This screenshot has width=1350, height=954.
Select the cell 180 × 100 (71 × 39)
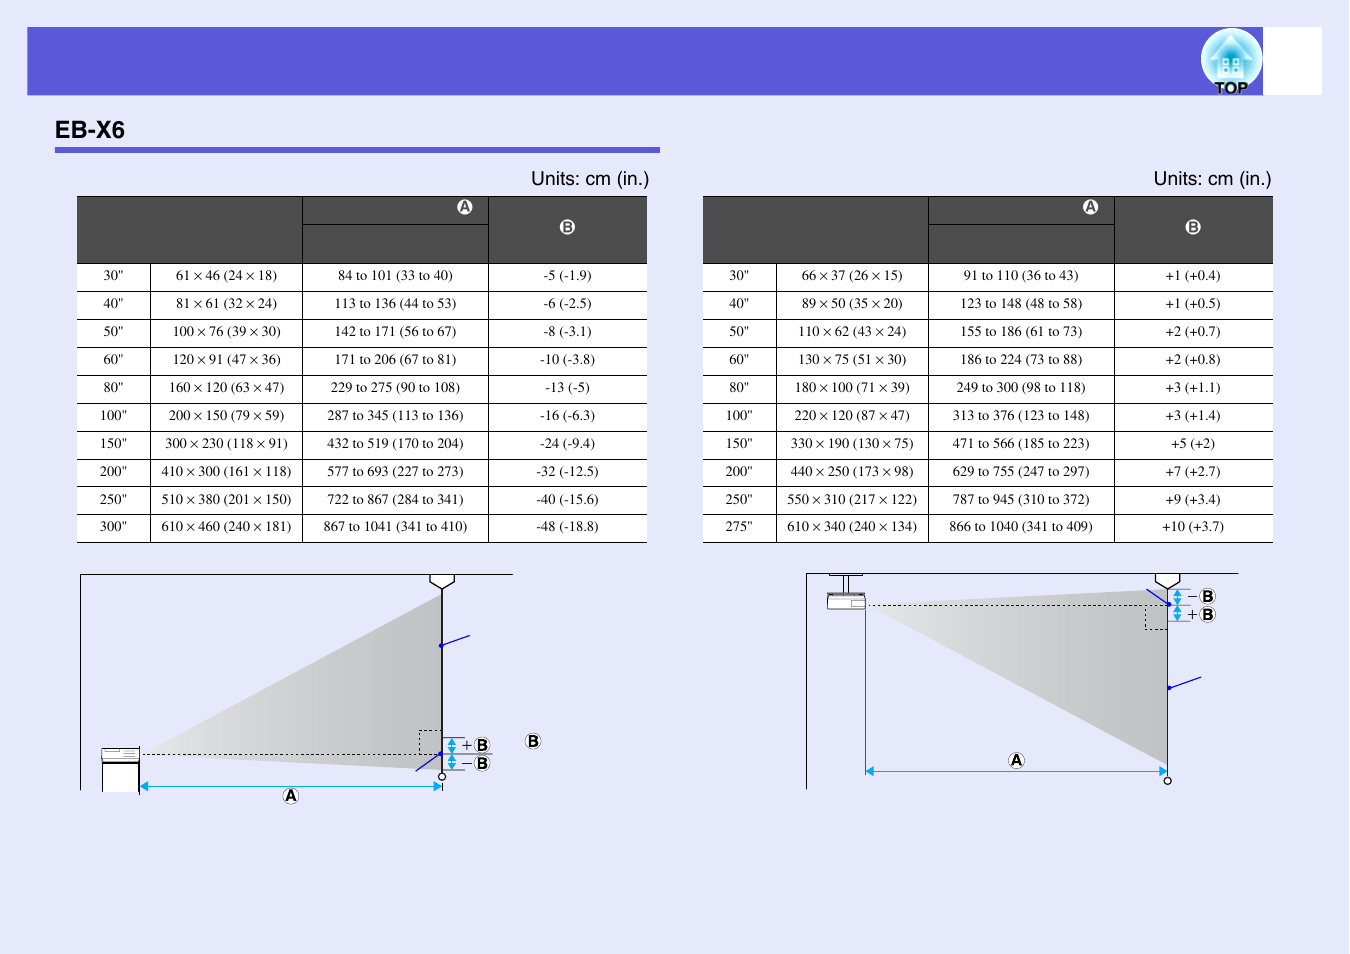click(852, 388)
